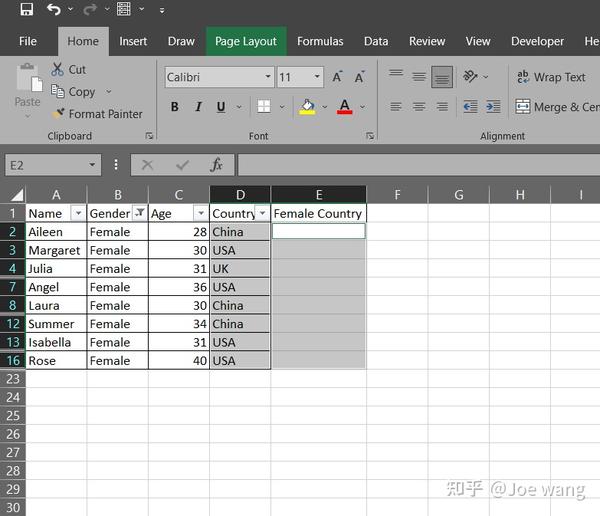Confirm entry with the checkmark icon
The image size is (600, 516).
pyautogui.click(x=183, y=165)
